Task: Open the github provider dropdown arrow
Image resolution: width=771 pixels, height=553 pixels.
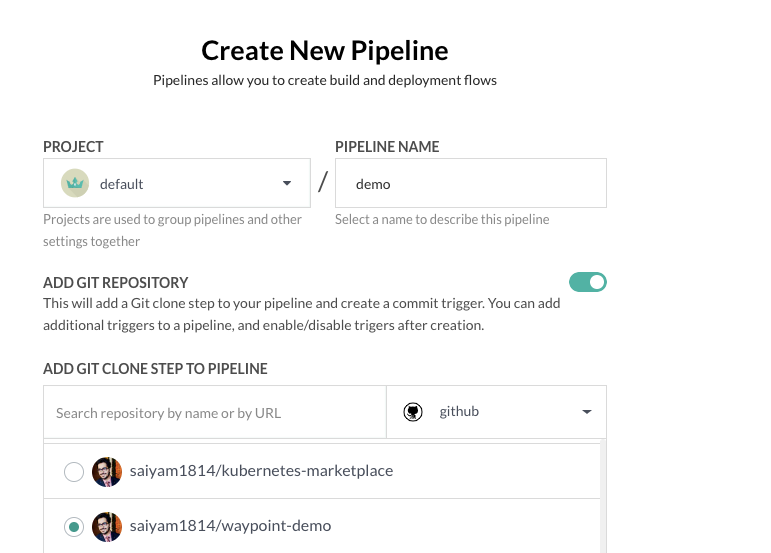Action: click(x=587, y=412)
